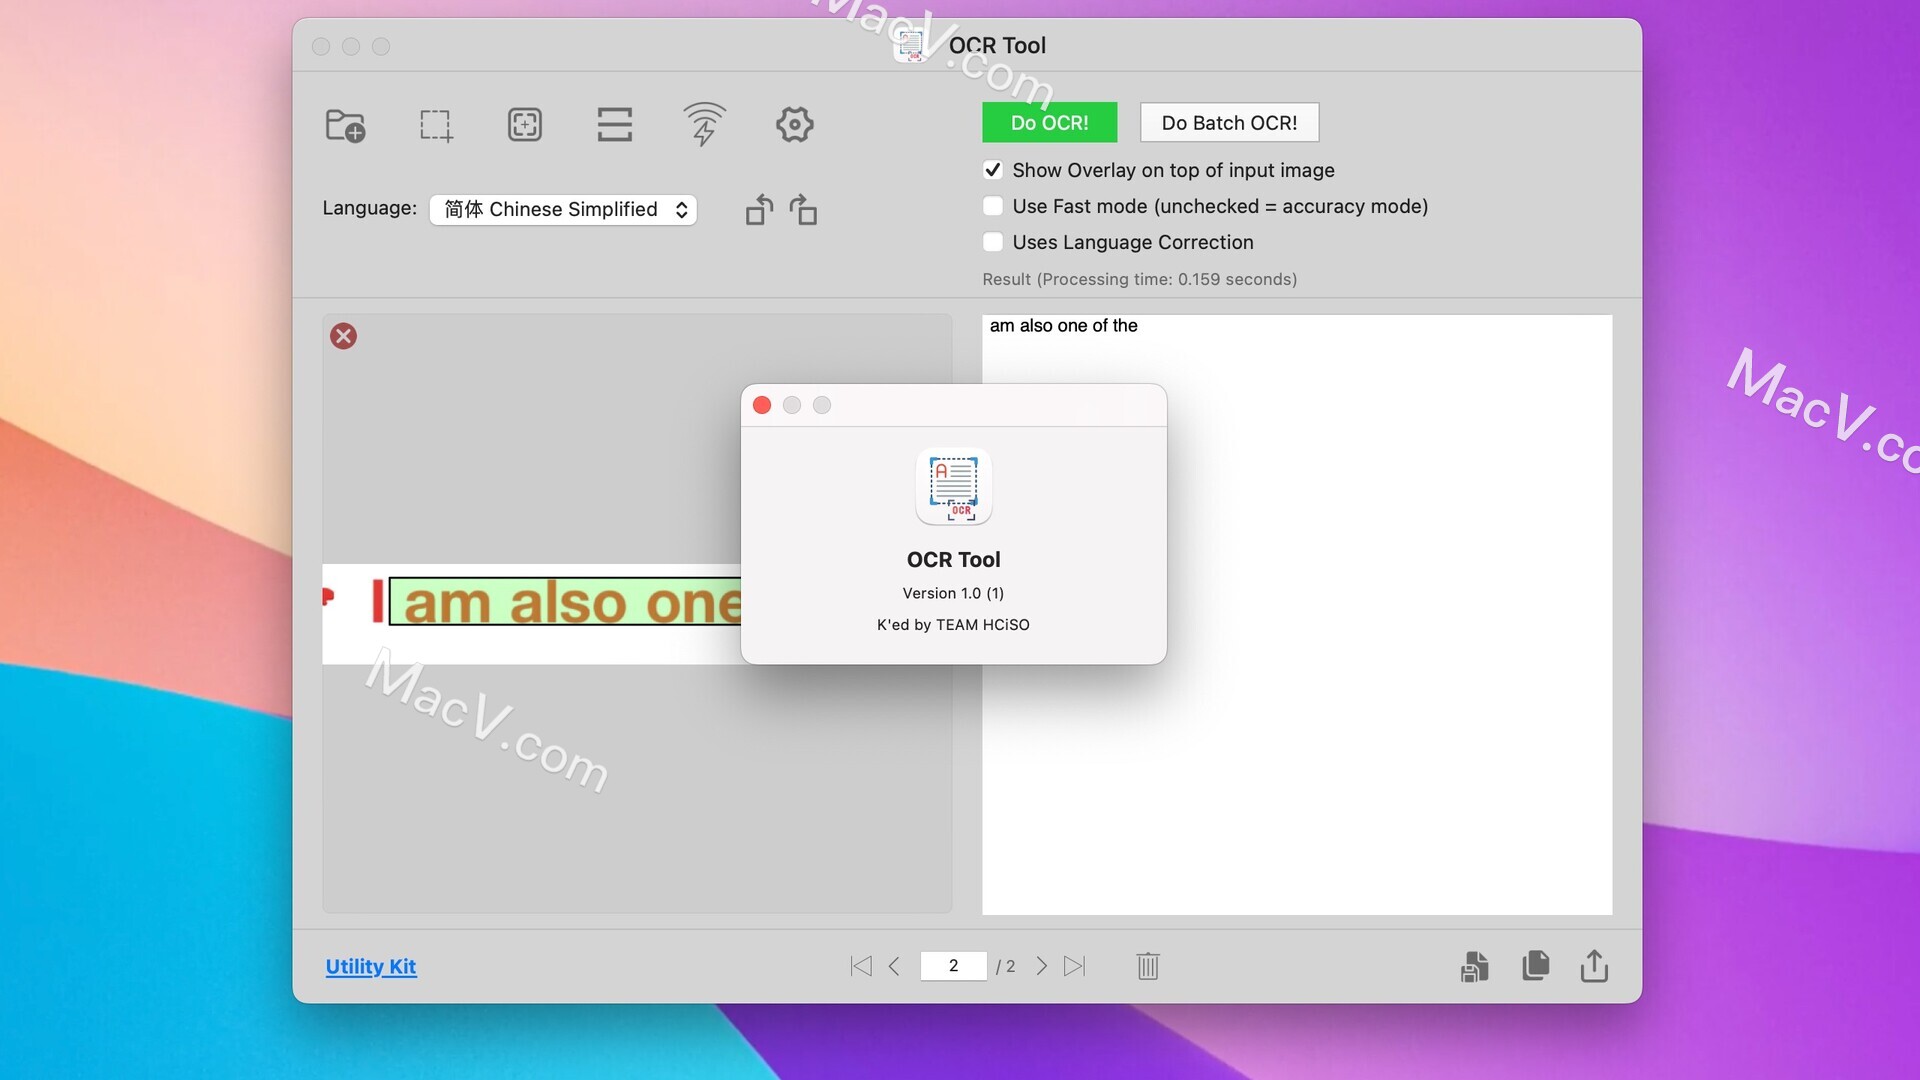This screenshot has height=1080, width=1920.
Task: Click the green Do OCR! button
Action: click(x=1049, y=123)
